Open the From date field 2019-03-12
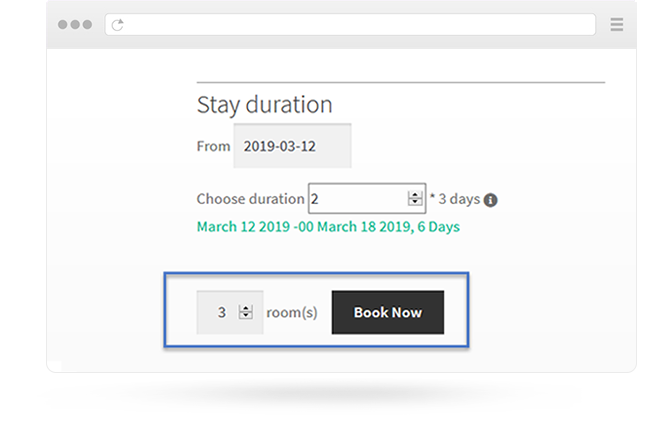The width and height of the screenshot is (667, 424). point(292,146)
